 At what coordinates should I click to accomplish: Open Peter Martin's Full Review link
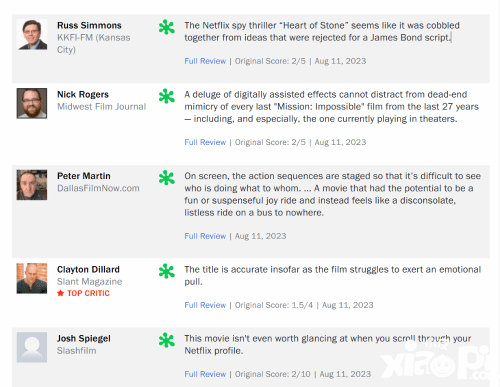point(205,236)
